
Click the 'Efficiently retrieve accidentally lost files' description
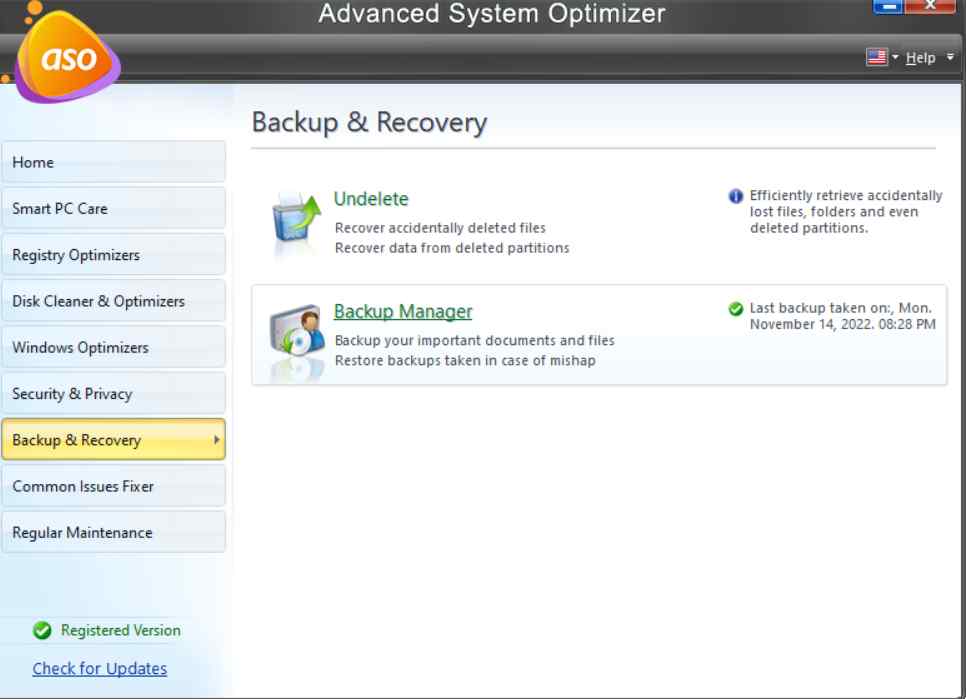point(846,212)
